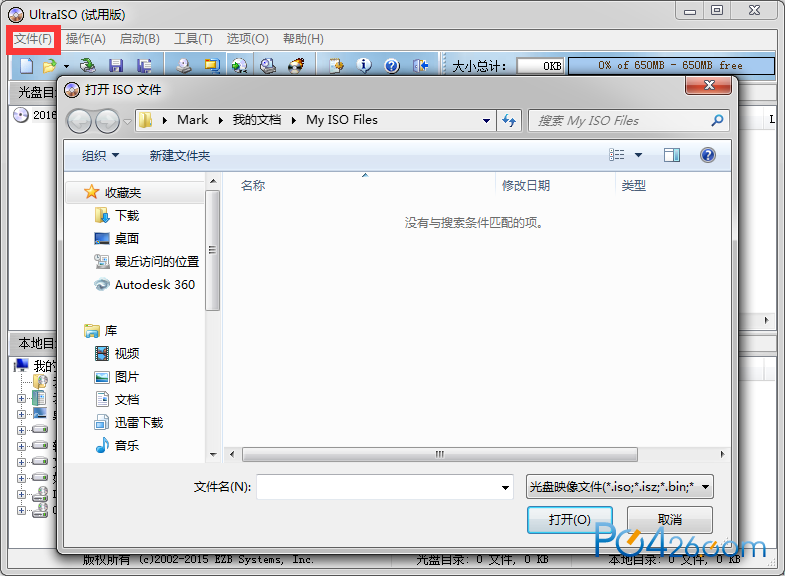Select 桌面 in the navigation pane
The height and width of the screenshot is (576, 785).
point(127,239)
